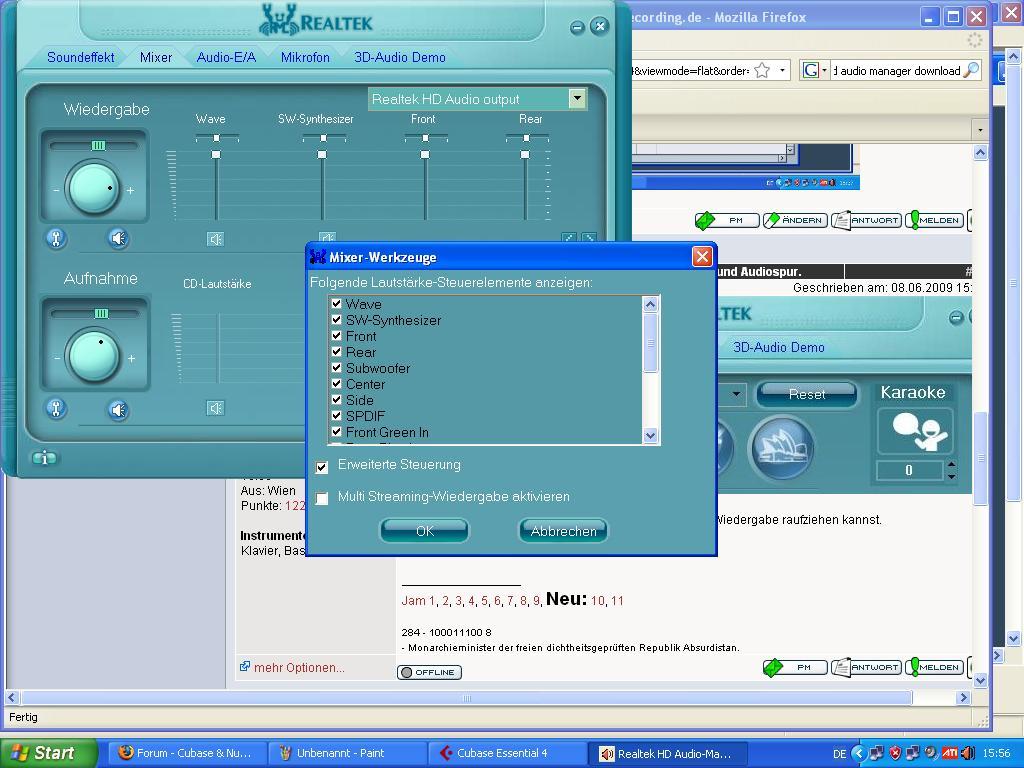The width and height of the screenshot is (1024, 768).
Task: Open the Jam link number 11
Action: click(x=617, y=601)
